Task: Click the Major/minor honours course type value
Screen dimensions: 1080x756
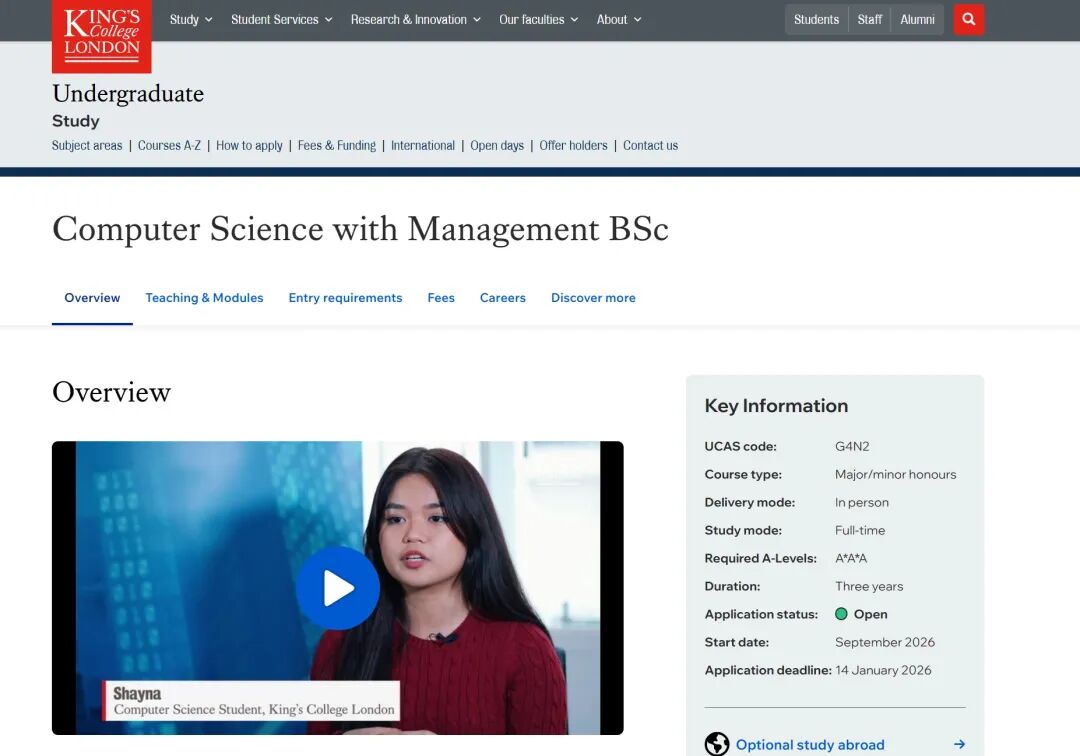Action: (895, 474)
